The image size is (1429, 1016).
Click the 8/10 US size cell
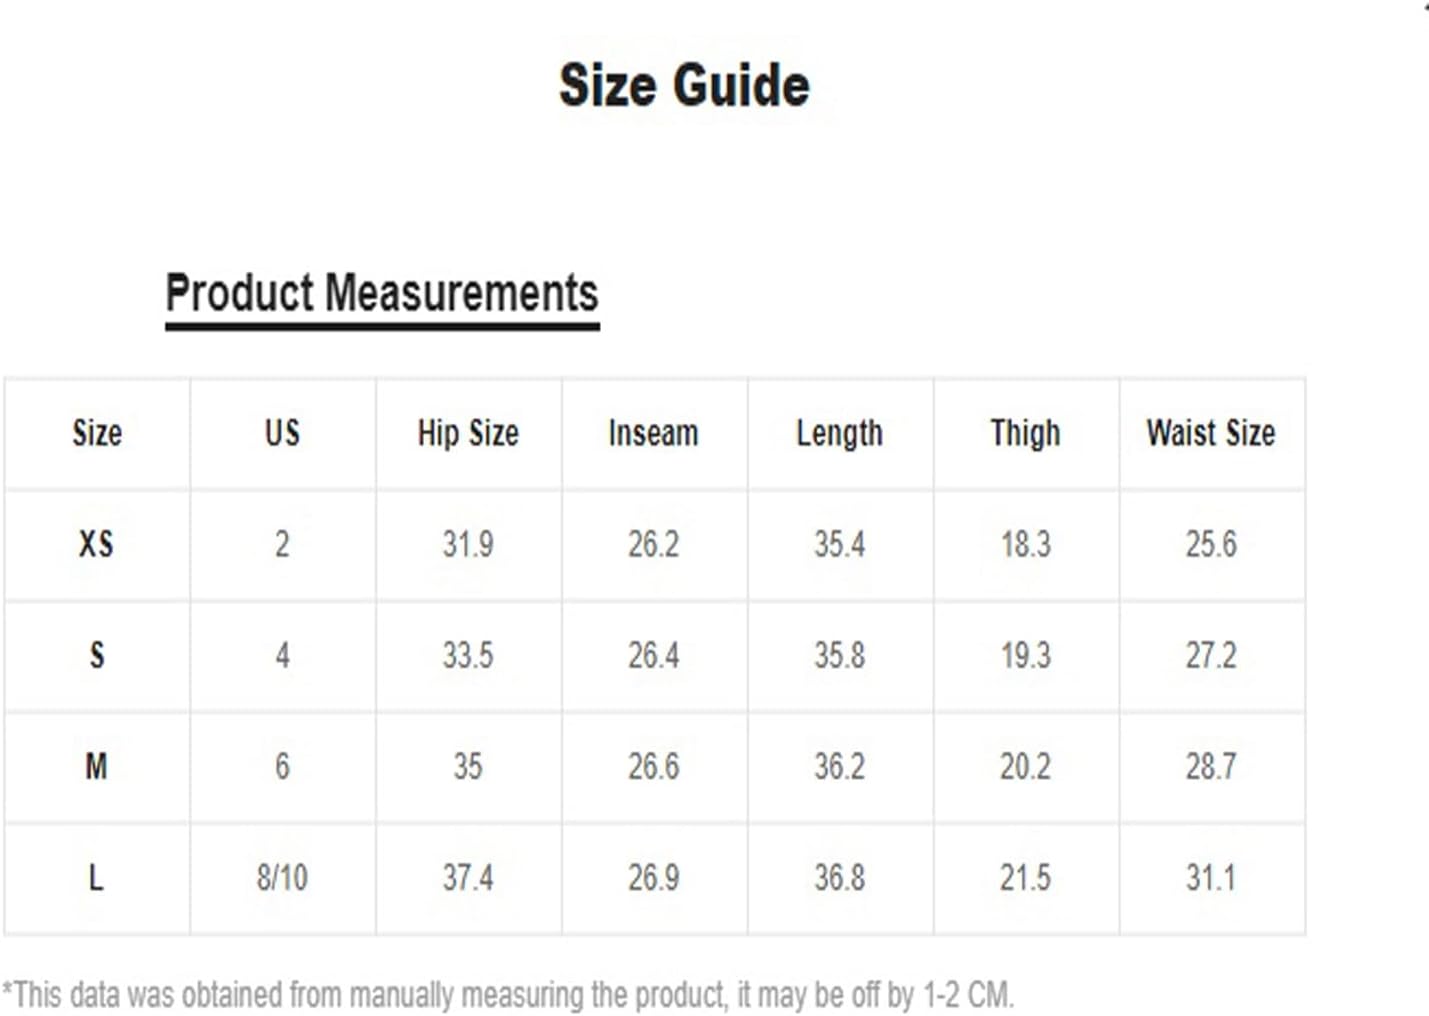point(282,877)
